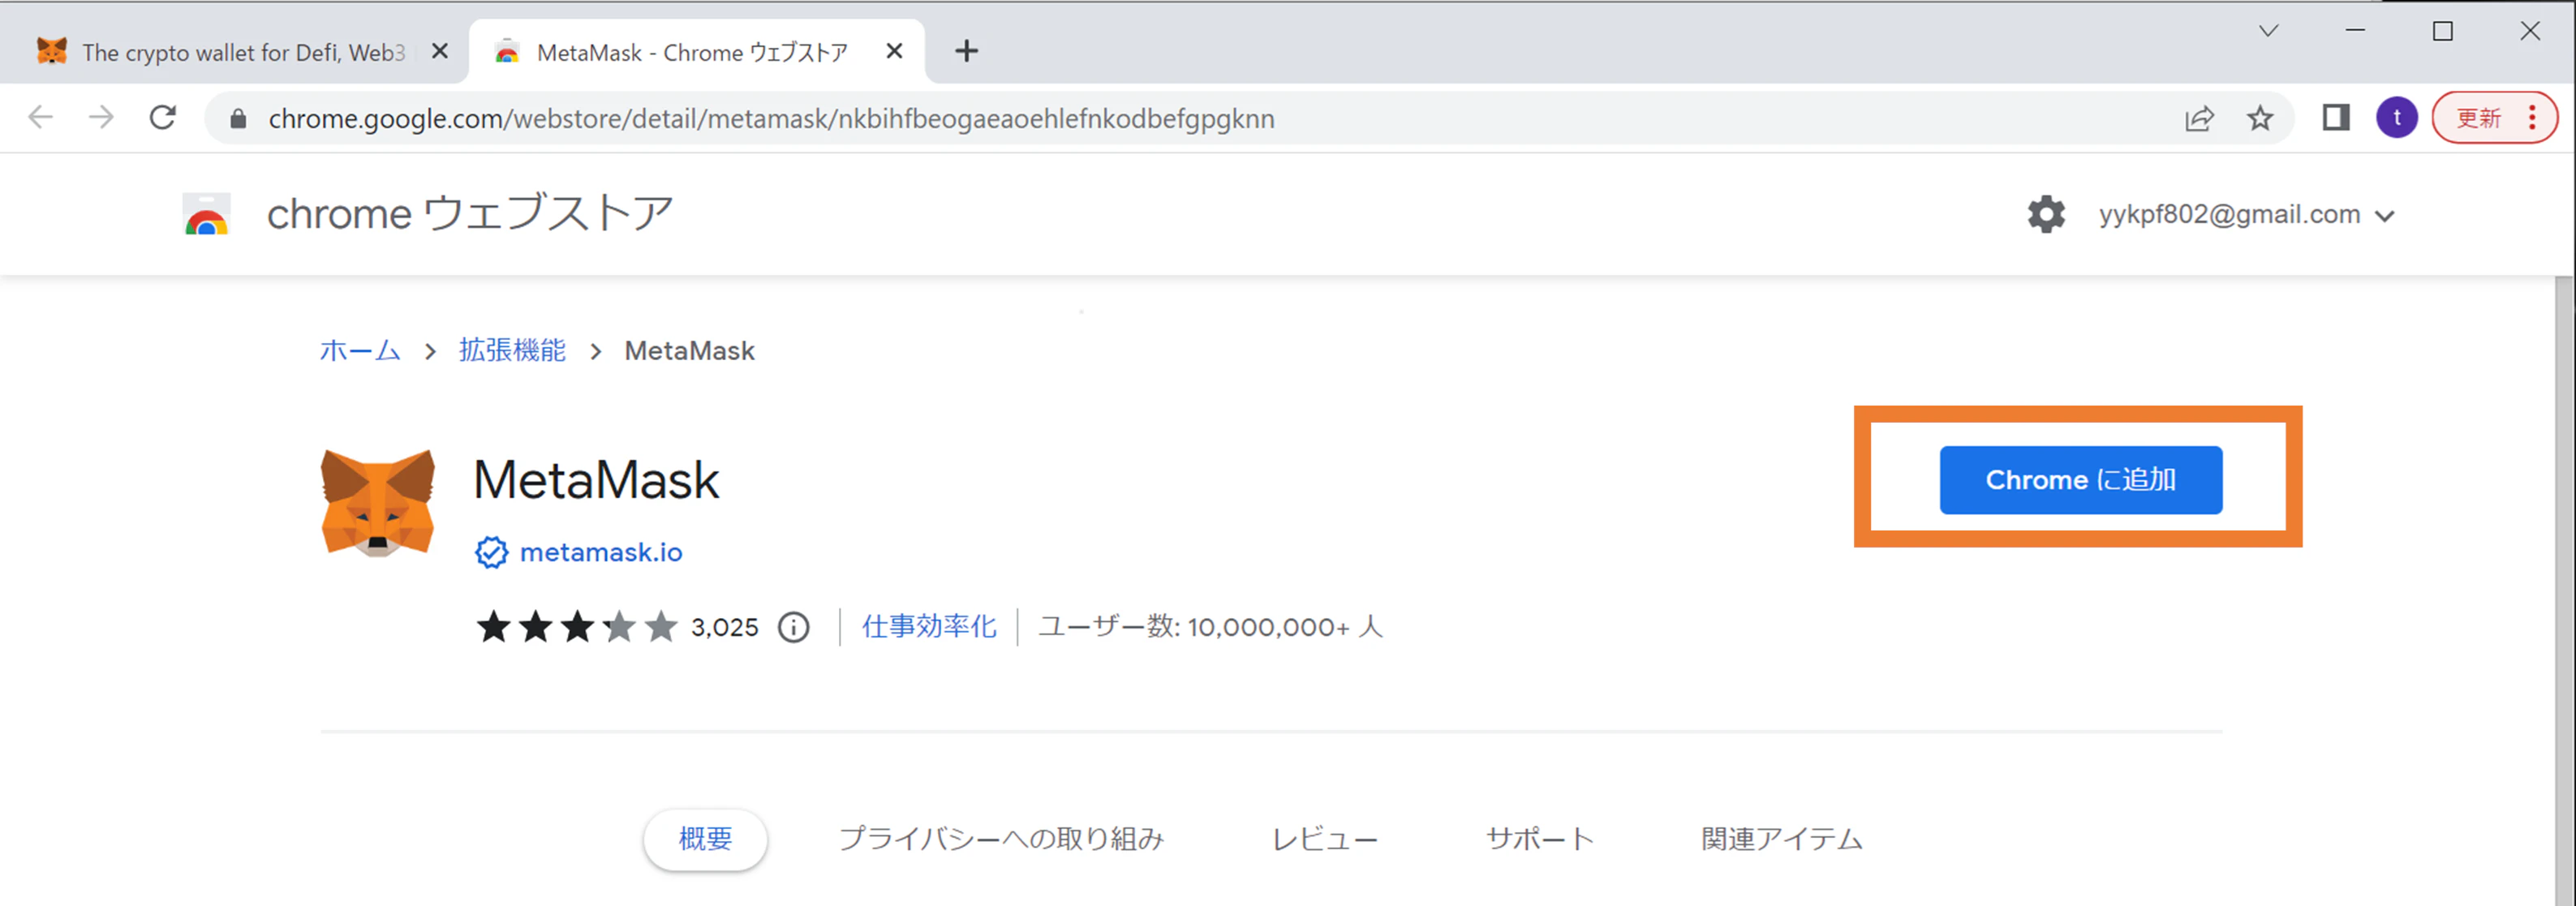Maximize the Chrome window
The width and height of the screenshot is (2576, 906).
2442,31
